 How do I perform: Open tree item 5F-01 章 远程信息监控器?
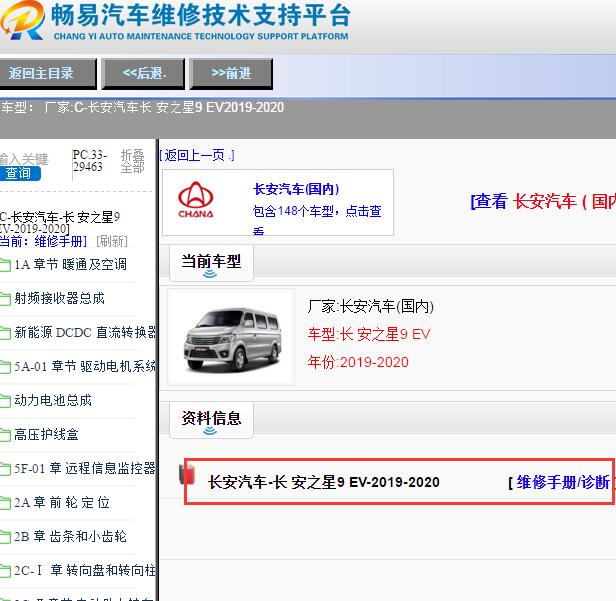[85, 468]
